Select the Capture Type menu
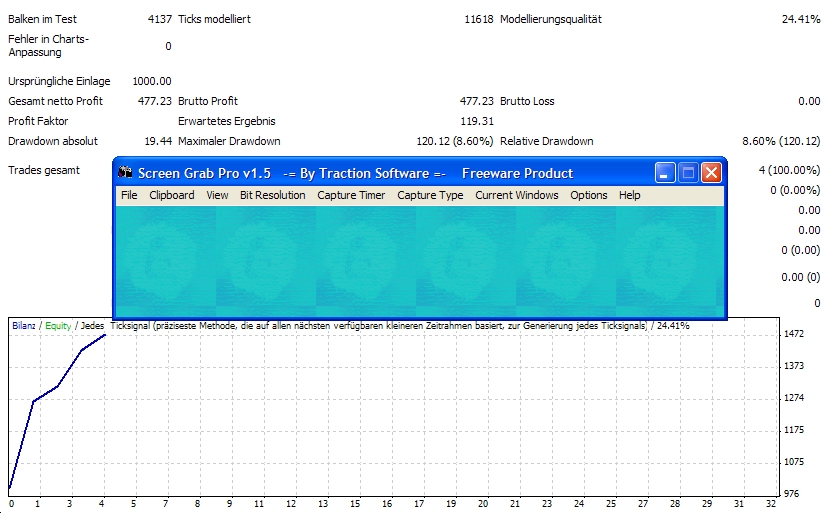This screenshot has height=513, width=828. 430,195
